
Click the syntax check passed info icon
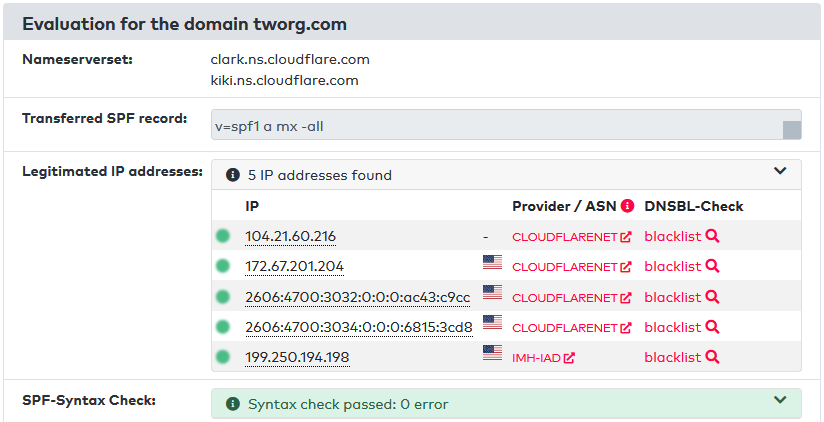pyautogui.click(x=233, y=404)
